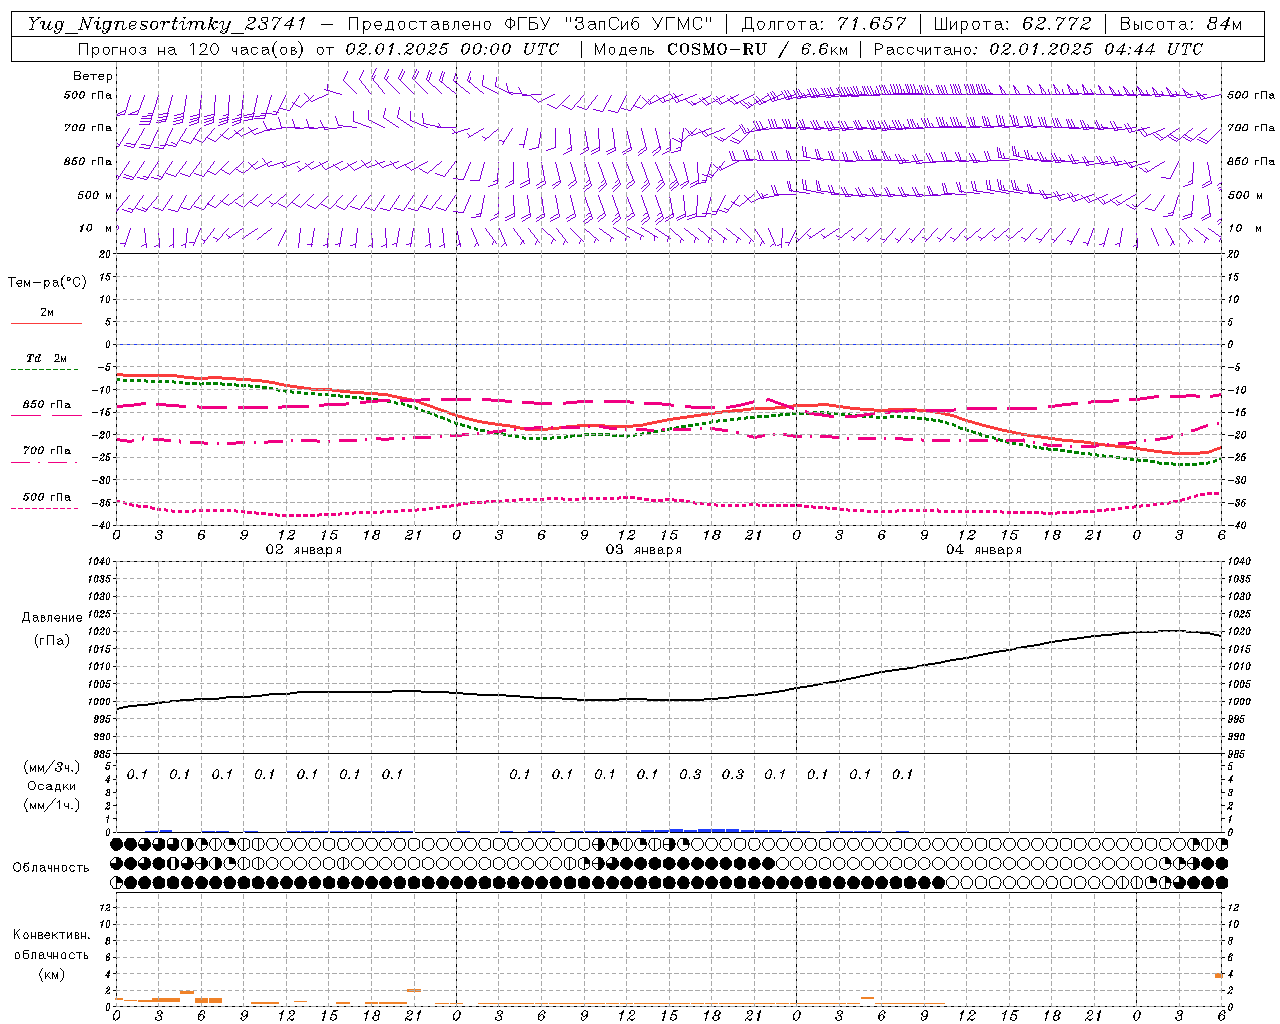Image resolution: width=1280 pixels, height=1024 pixels.
Task: Select the Облачность cloudiness label
Action: (51, 868)
